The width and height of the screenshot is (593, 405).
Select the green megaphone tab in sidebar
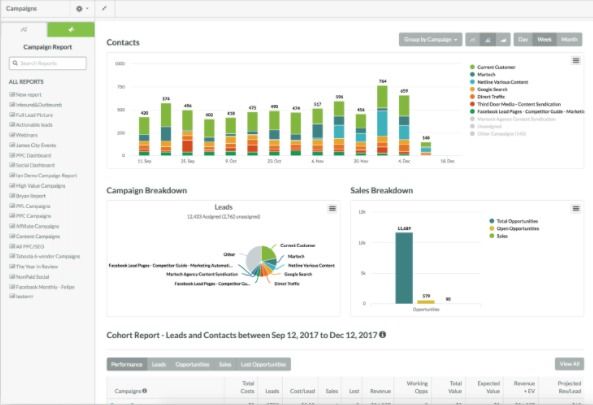(x=71, y=29)
